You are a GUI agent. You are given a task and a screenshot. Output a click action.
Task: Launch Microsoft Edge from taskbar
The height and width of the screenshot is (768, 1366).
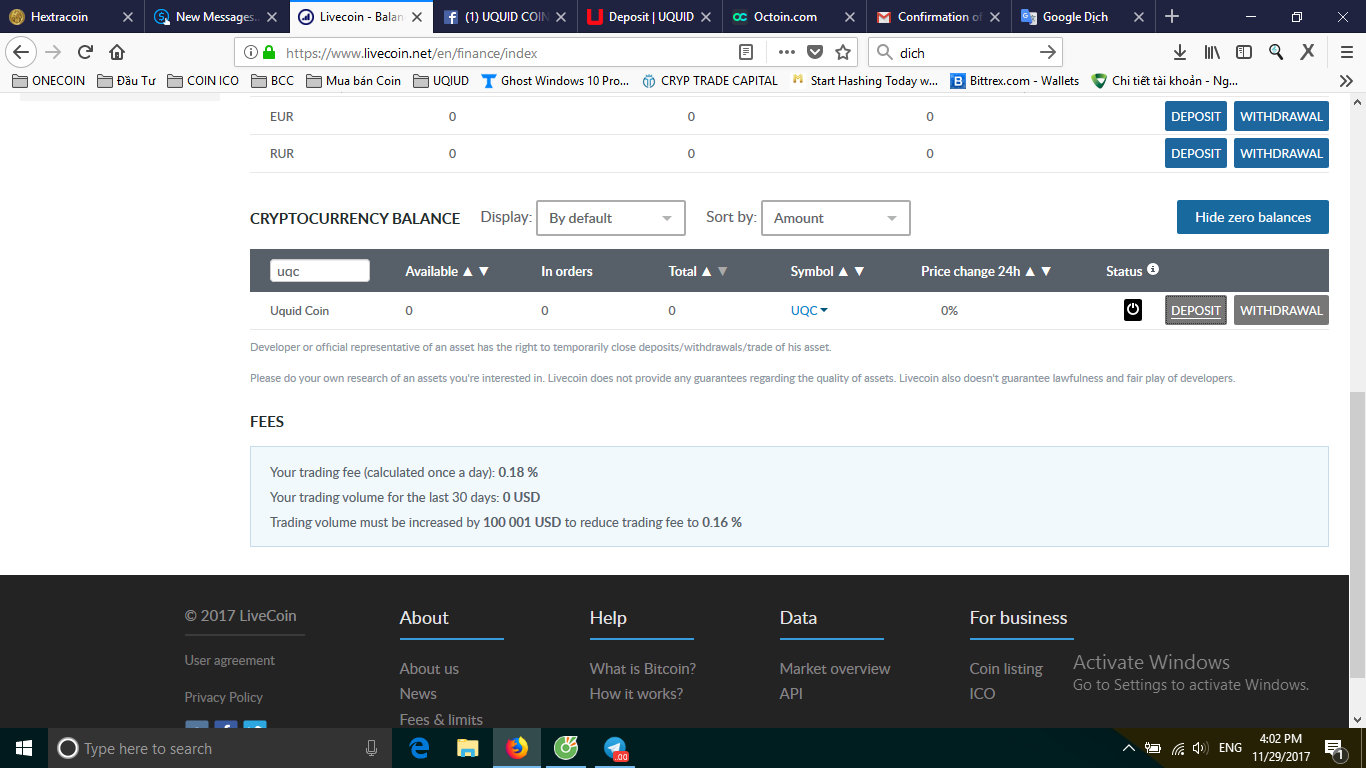point(420,748)
